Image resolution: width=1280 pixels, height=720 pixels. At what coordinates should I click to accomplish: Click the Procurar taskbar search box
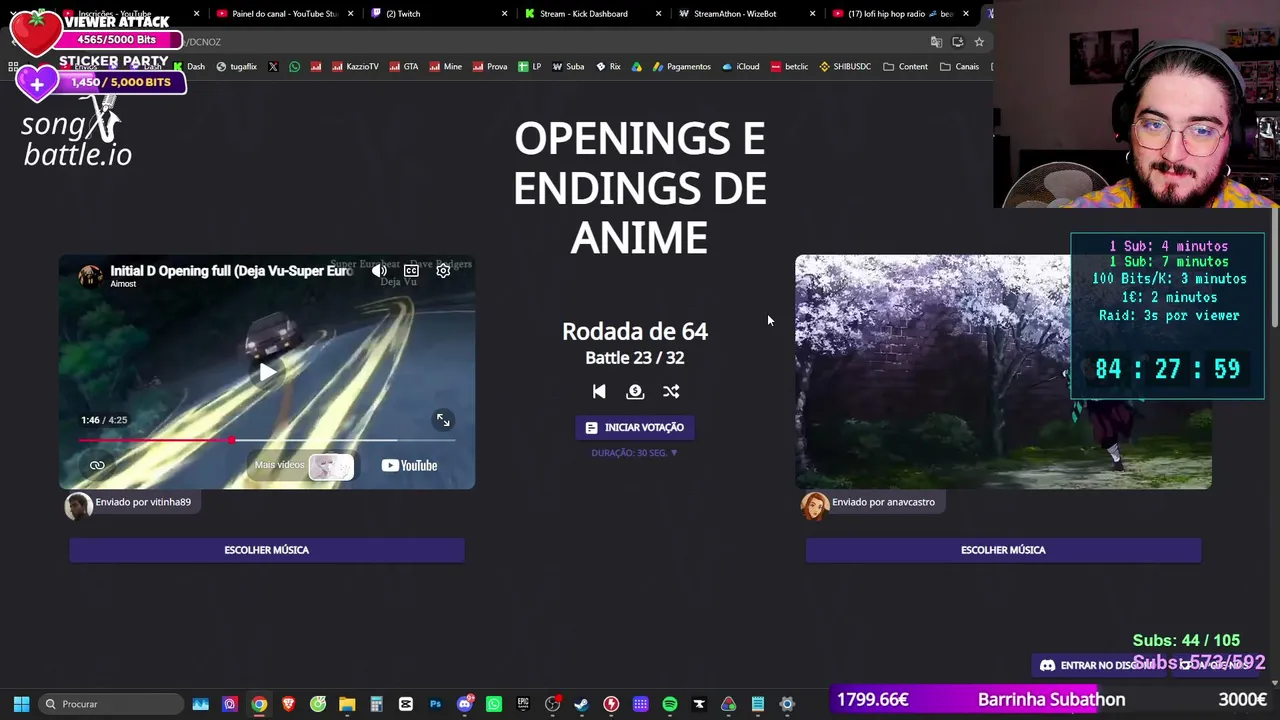click(x=112, y=704)
